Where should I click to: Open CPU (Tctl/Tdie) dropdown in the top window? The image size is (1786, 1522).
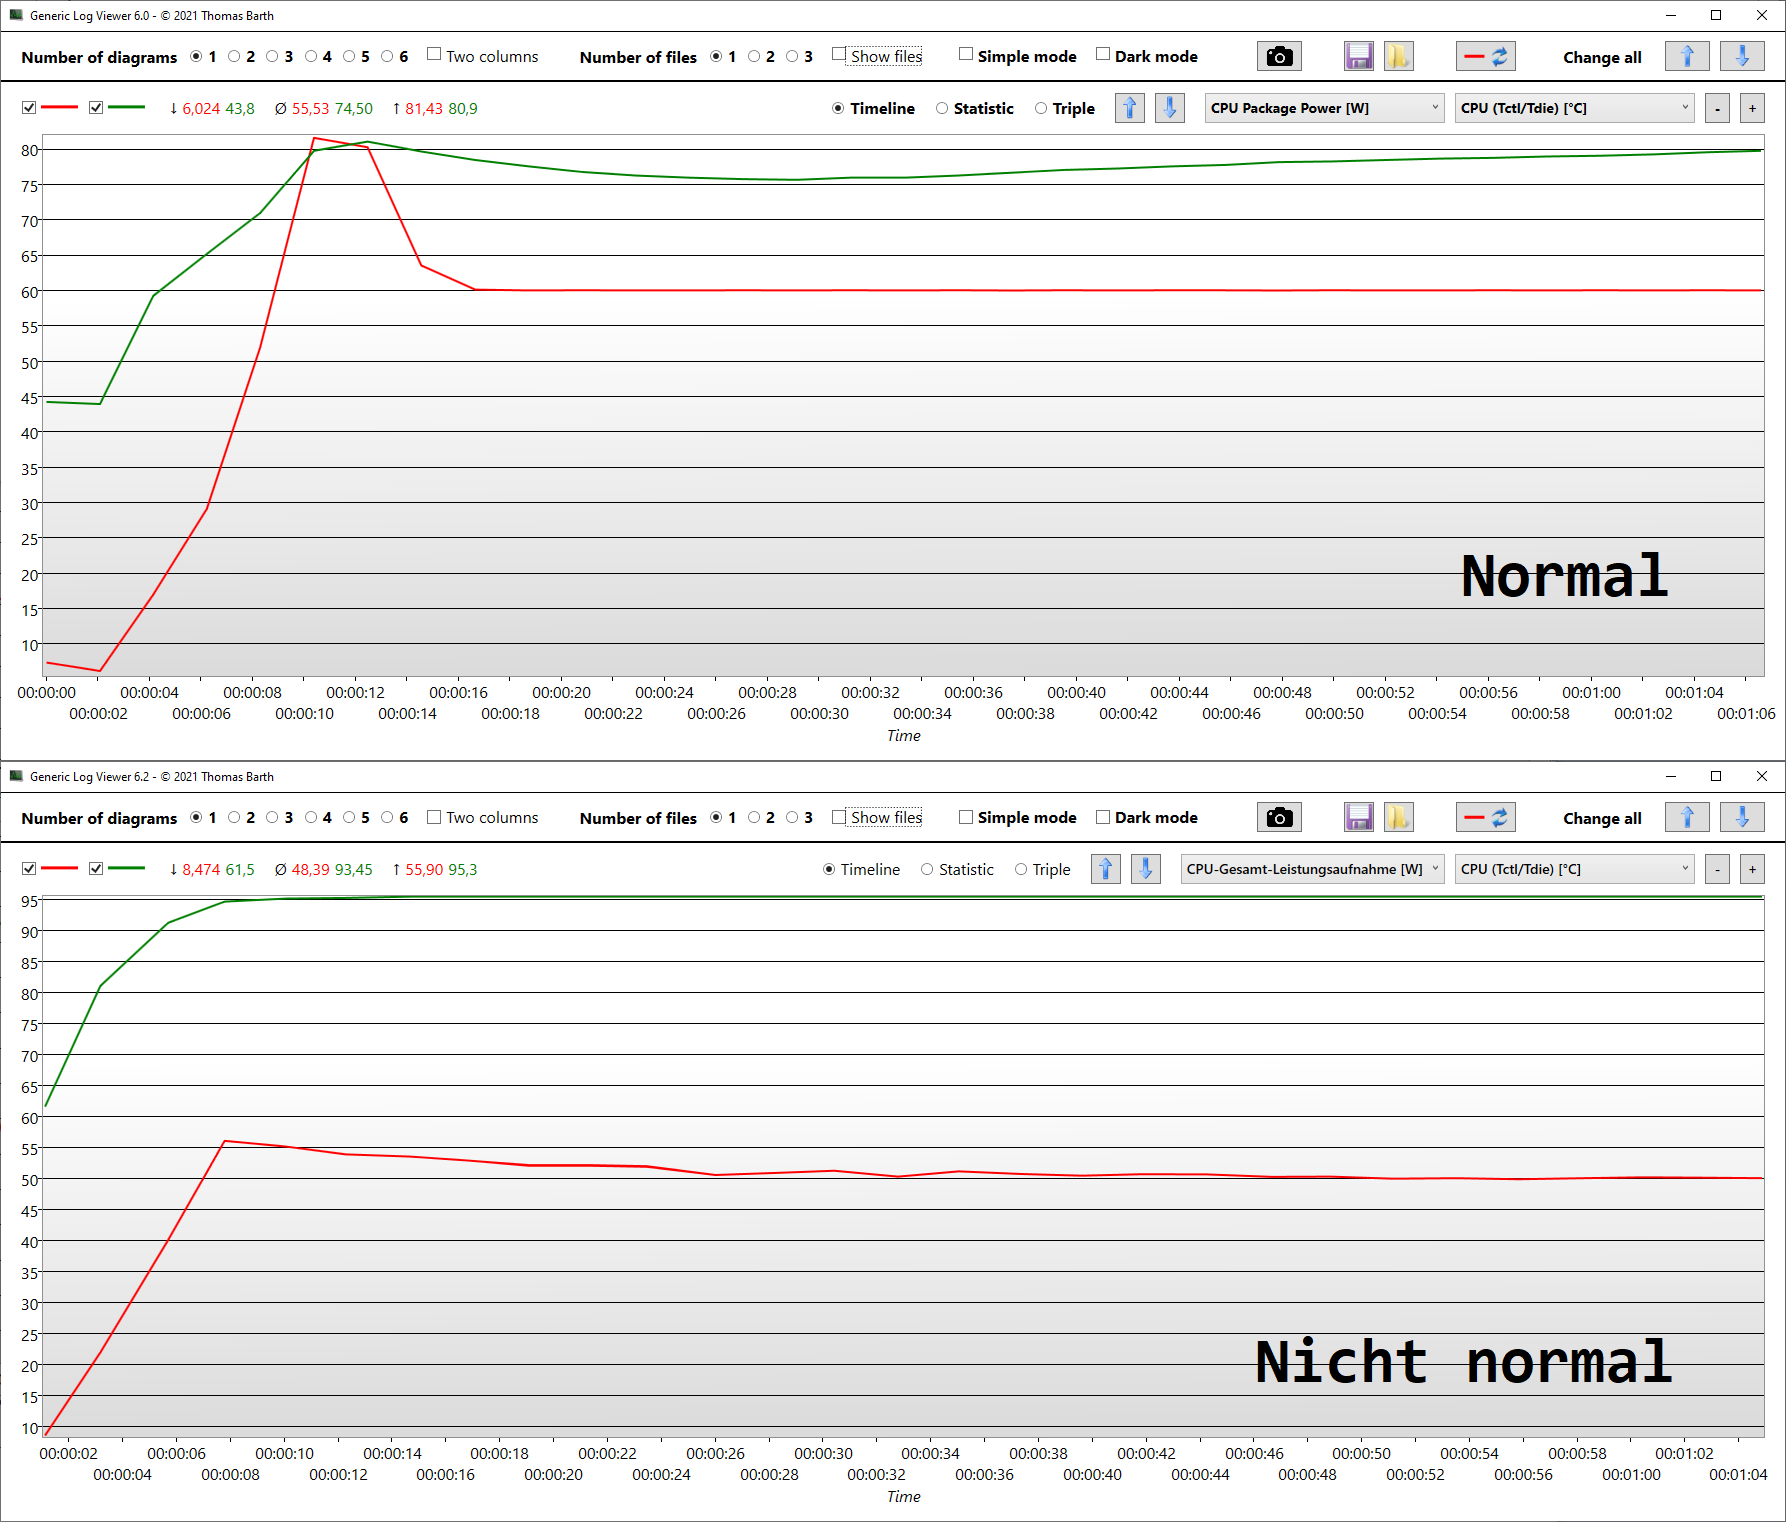pyautogui.click(x=1574, y=108)
